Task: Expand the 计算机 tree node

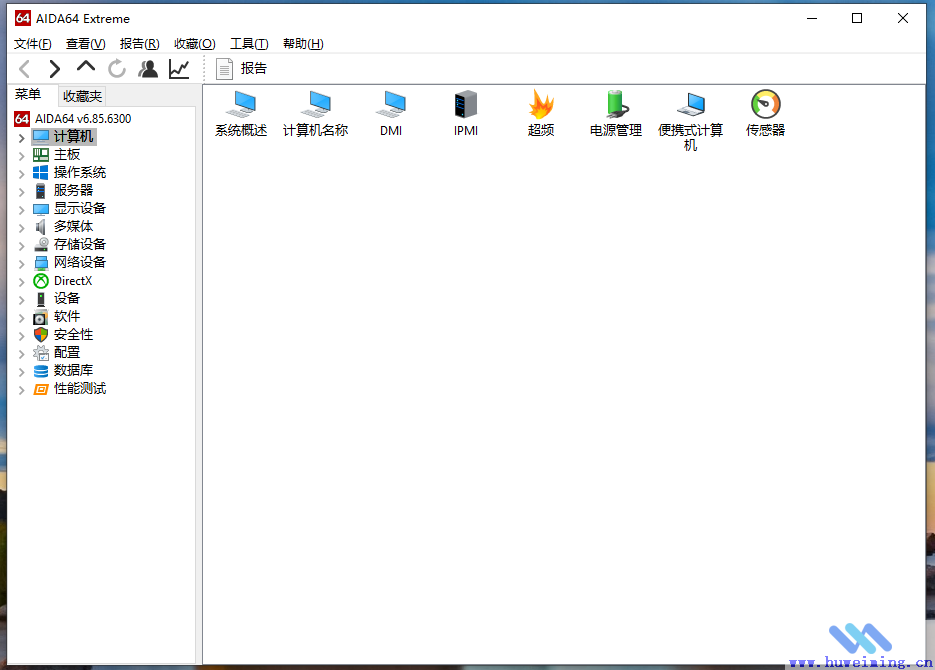Action: click(x=21, y=138)
